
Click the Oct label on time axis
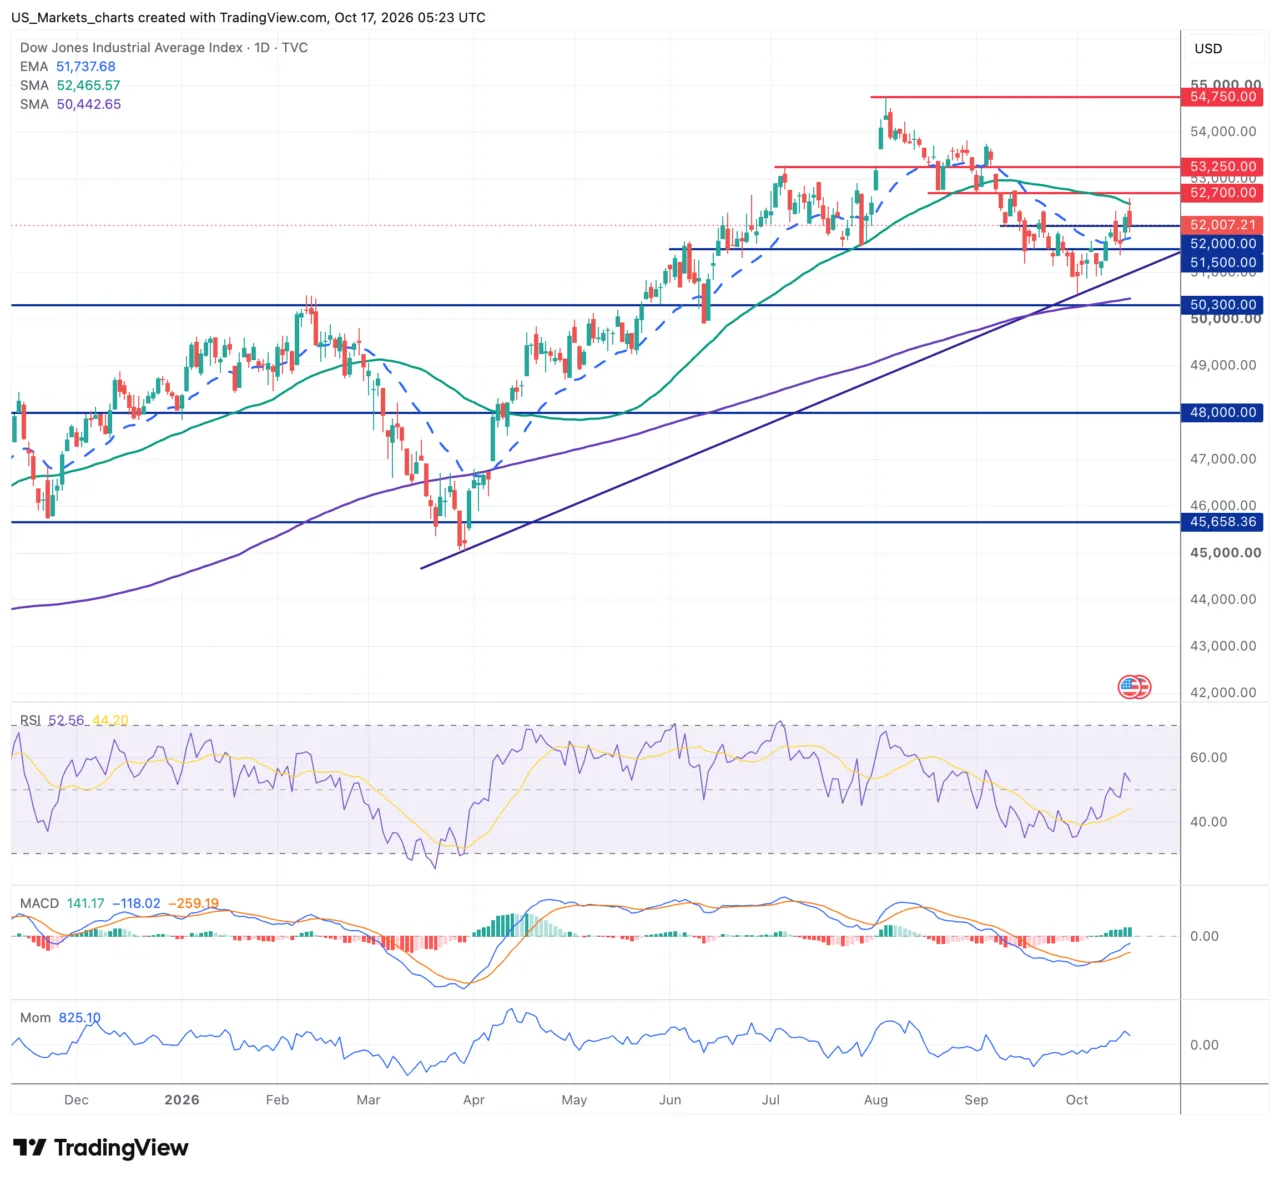pos(1077,1099)
